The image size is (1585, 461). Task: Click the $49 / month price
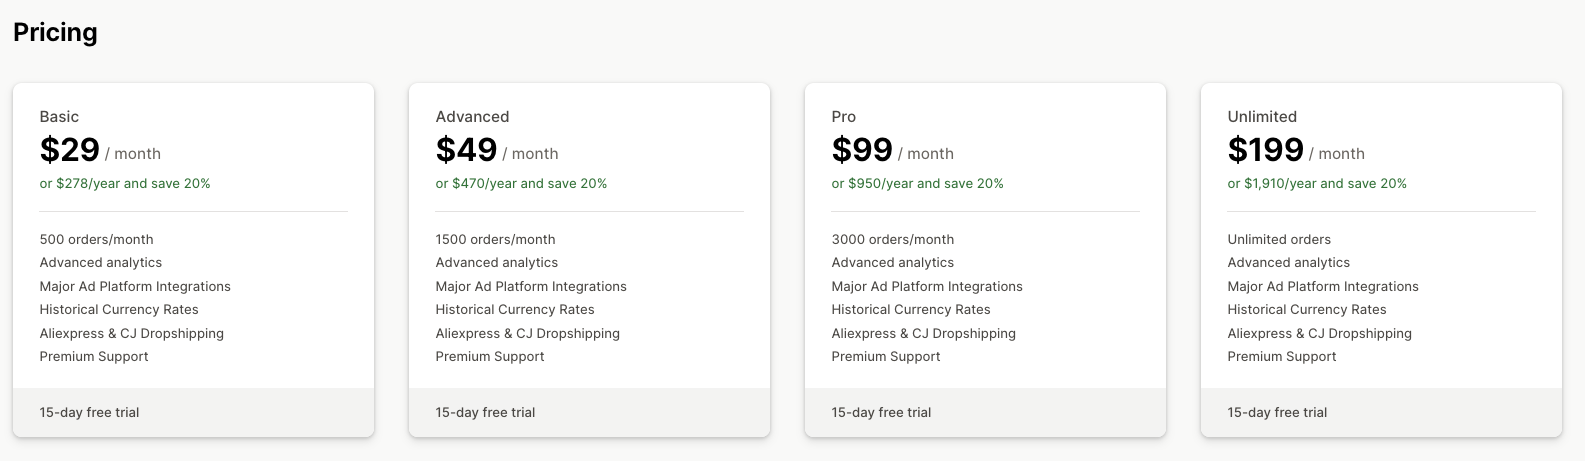(x=496, y=151)
